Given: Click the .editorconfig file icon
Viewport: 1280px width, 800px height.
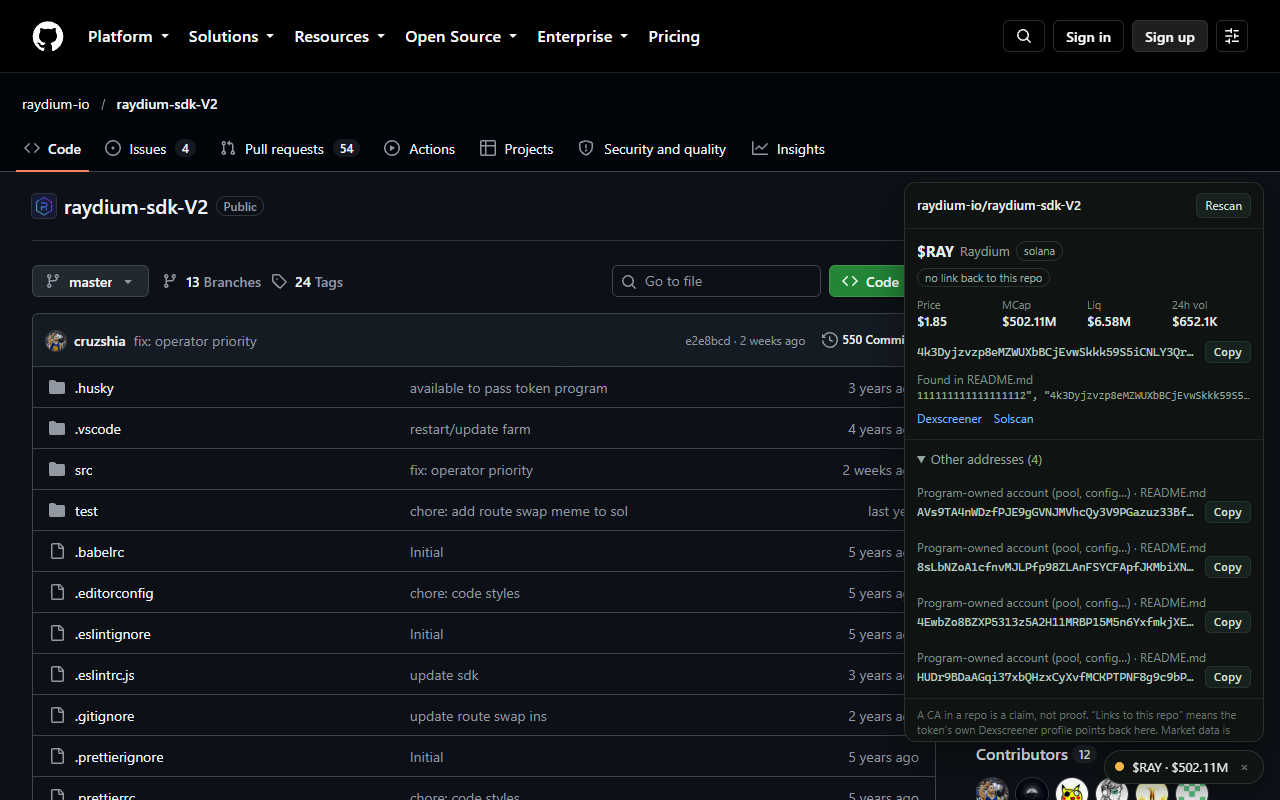Looking at the screenshot, I should 57,593.
